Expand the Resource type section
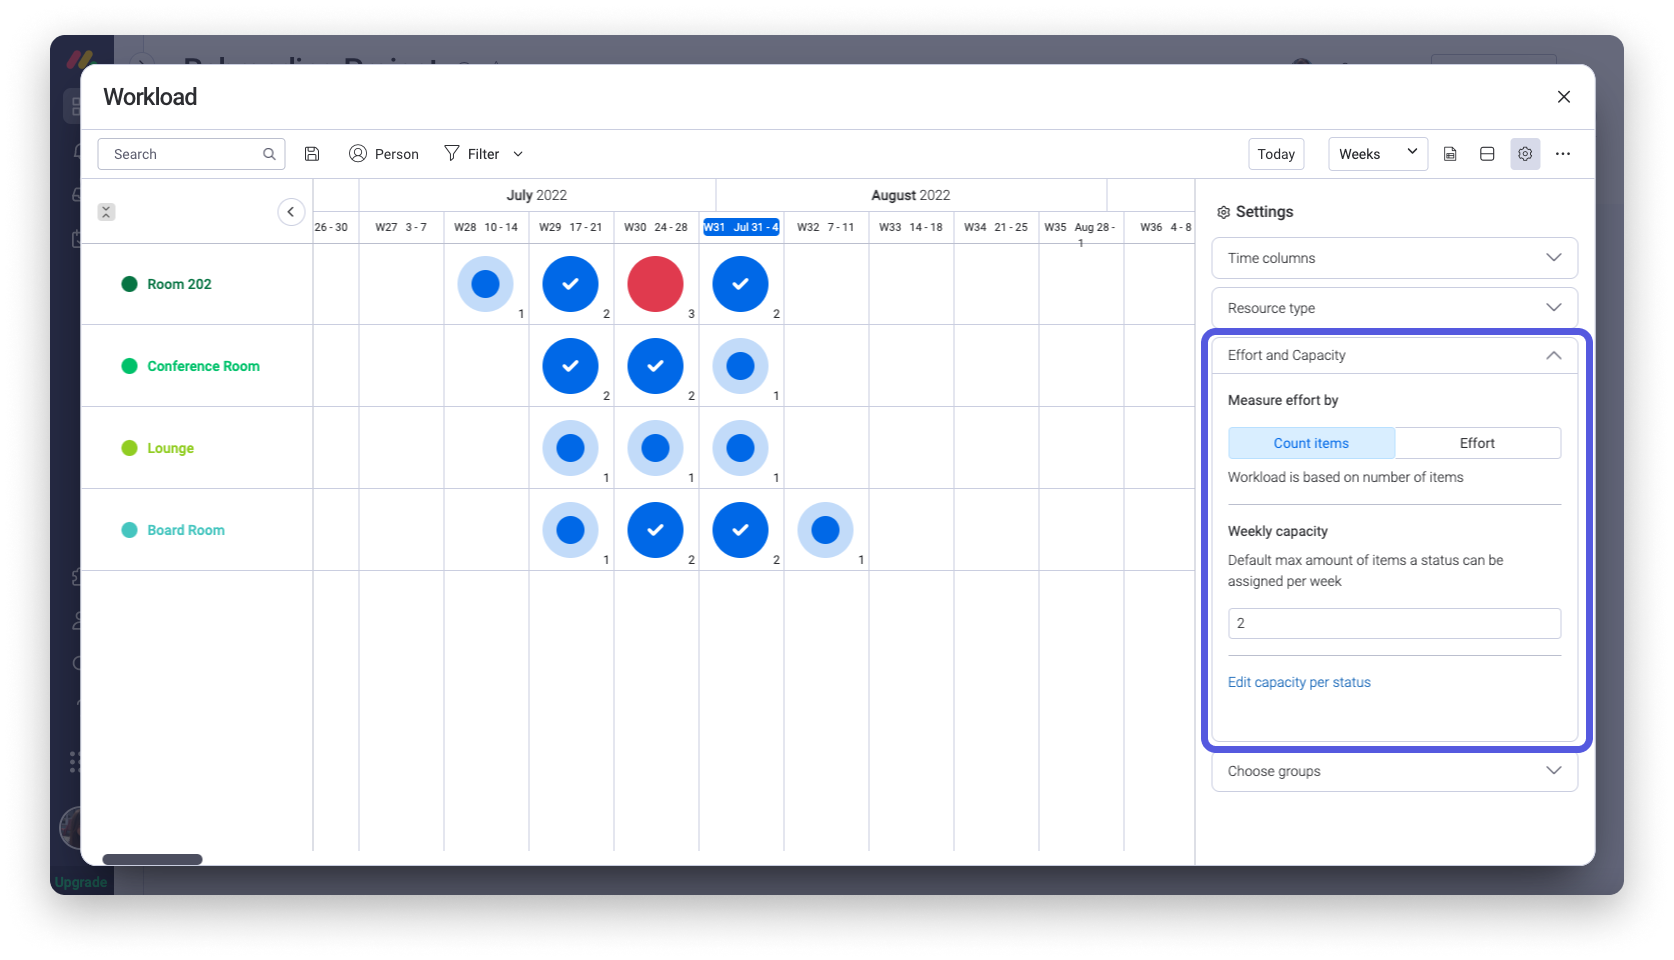This screenshot has height=960, width=1674. coord(1394,308)
